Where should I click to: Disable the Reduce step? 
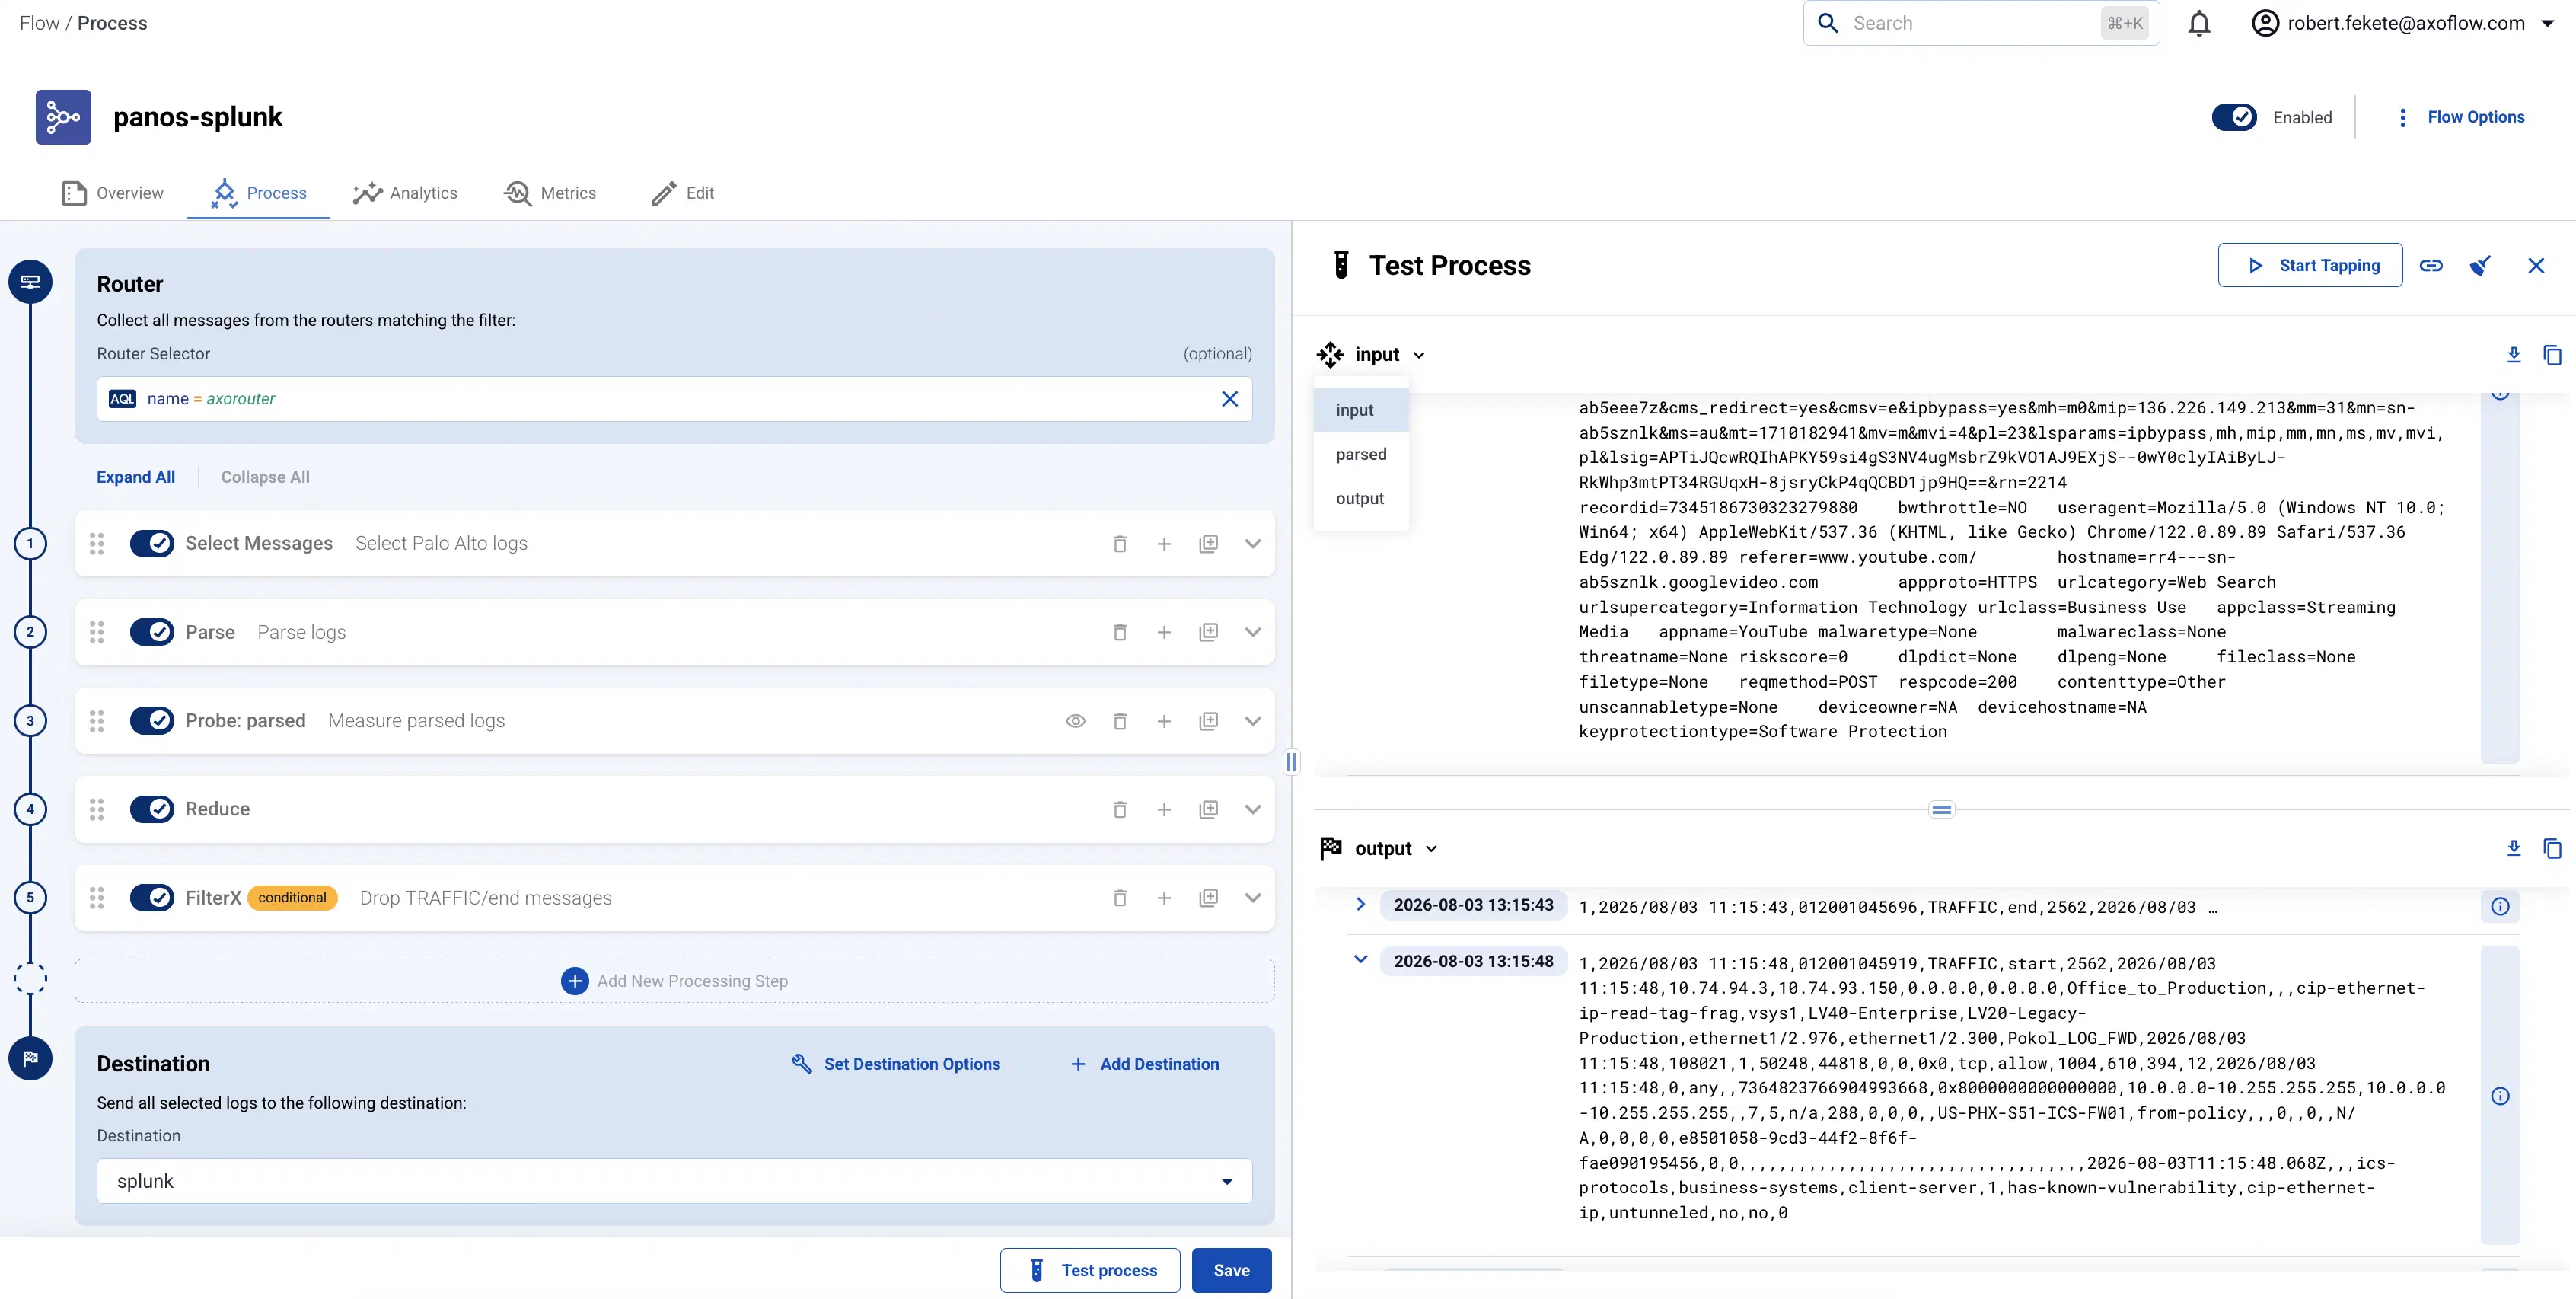point(152,809)
